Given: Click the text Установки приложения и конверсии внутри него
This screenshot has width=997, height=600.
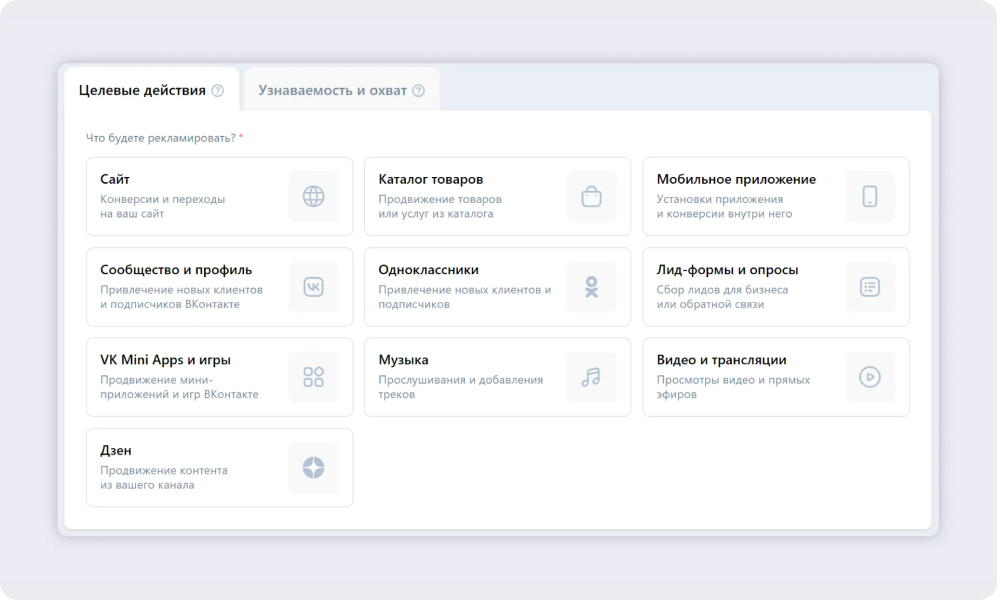Looking at the screenshot, I should [x=724, y=206].
